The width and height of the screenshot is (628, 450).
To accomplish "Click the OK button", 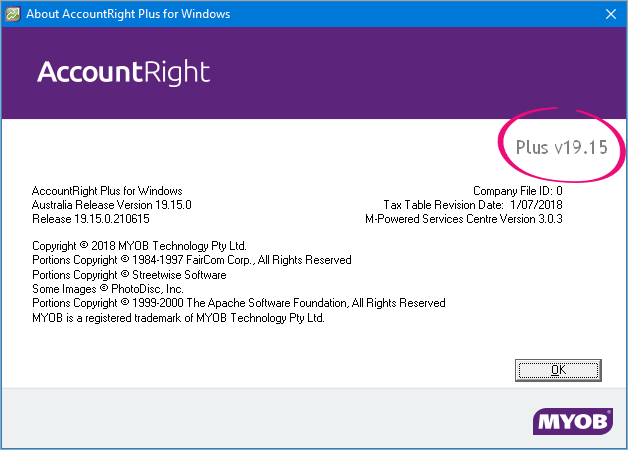I will pyautogui.click(x=558, y=369).
